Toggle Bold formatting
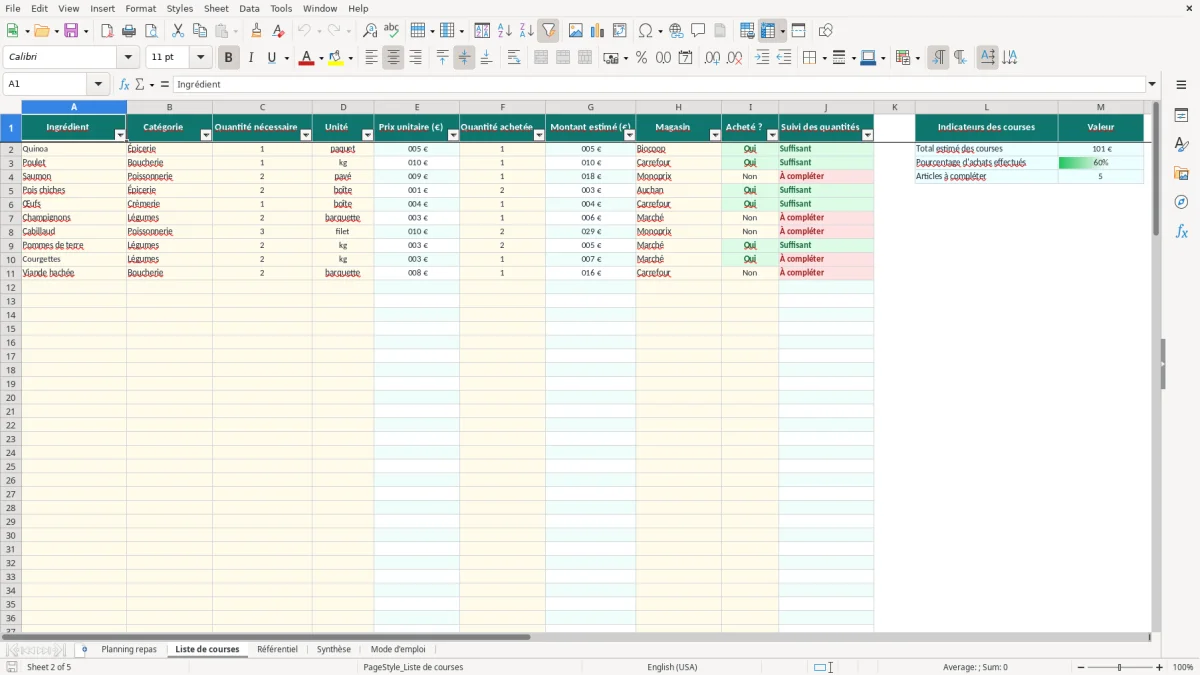This screenshot has width=1200, height=675. click(228, 58)
